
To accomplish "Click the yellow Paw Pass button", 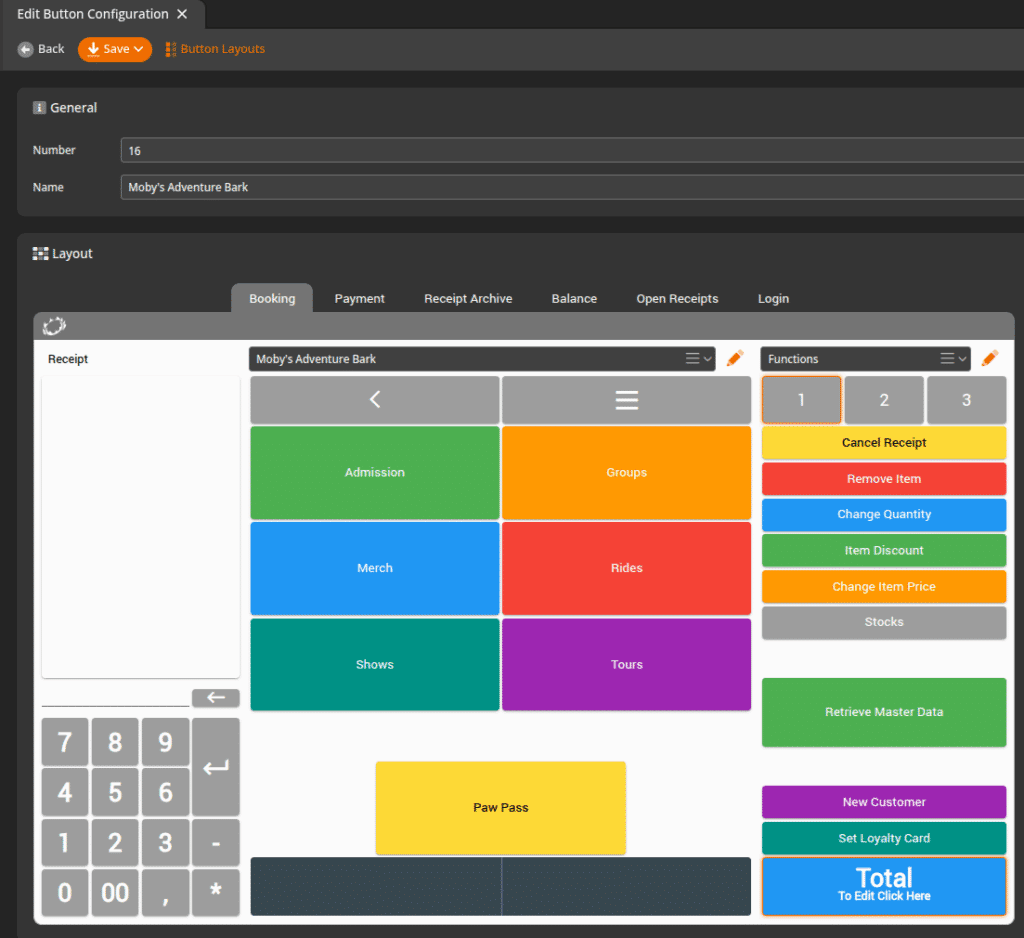I will click(x=501, y=808).
